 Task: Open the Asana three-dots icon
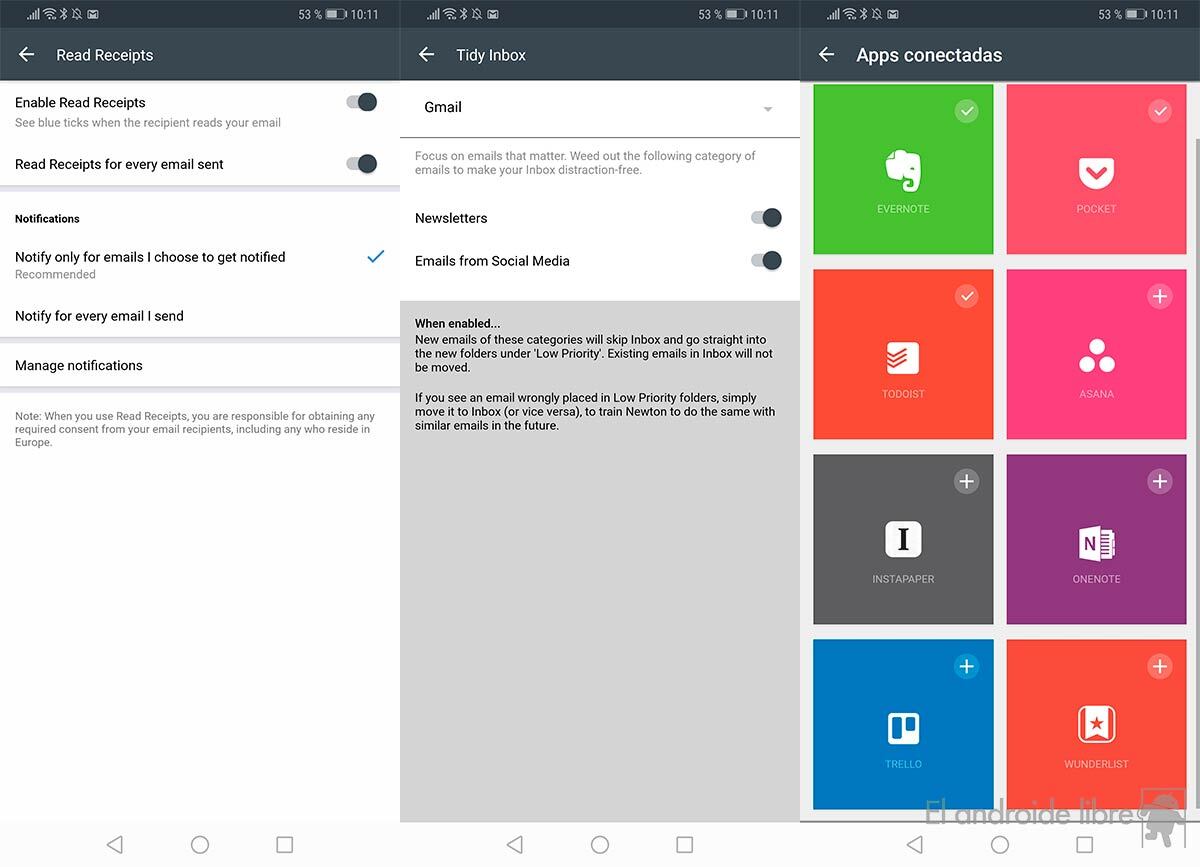click(x=1096, y=357)
